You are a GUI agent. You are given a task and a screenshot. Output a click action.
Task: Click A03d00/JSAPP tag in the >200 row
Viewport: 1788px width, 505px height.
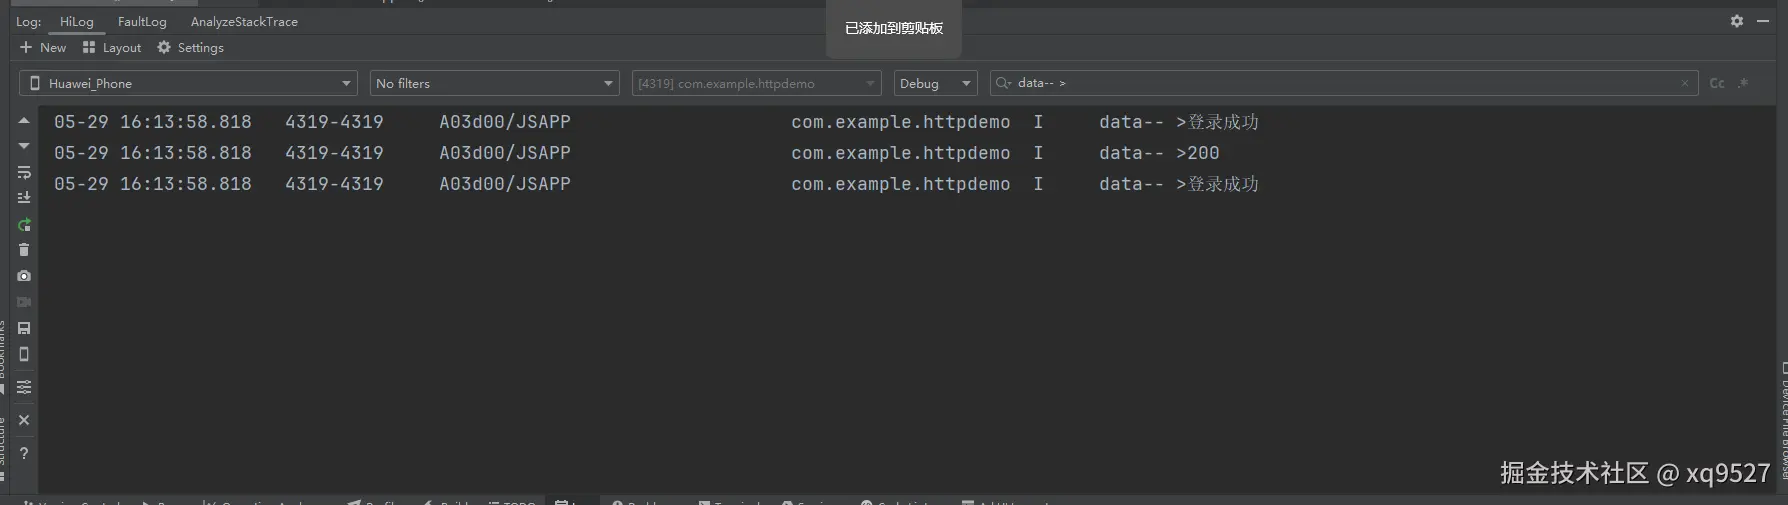(505, 153)
